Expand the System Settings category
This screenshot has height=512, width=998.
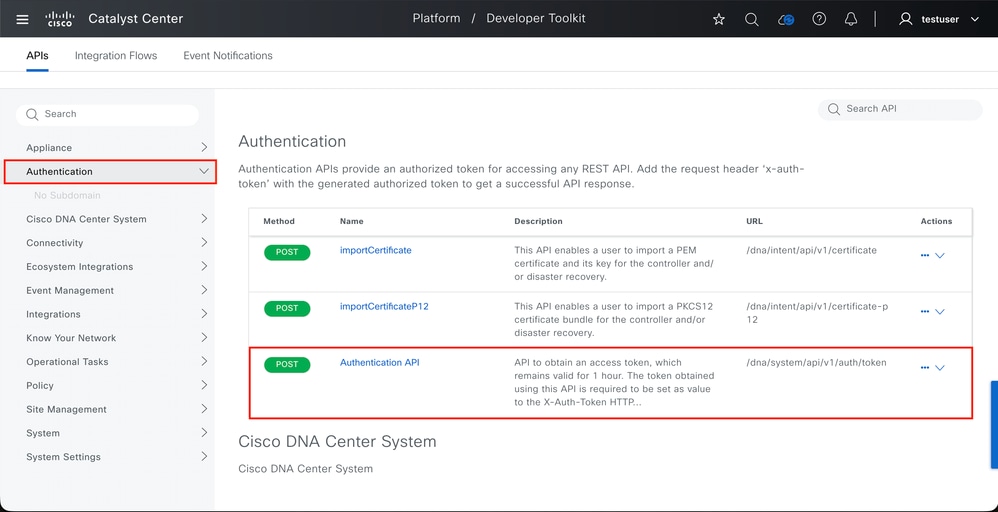pyautogui.click(x=204, y=456)
